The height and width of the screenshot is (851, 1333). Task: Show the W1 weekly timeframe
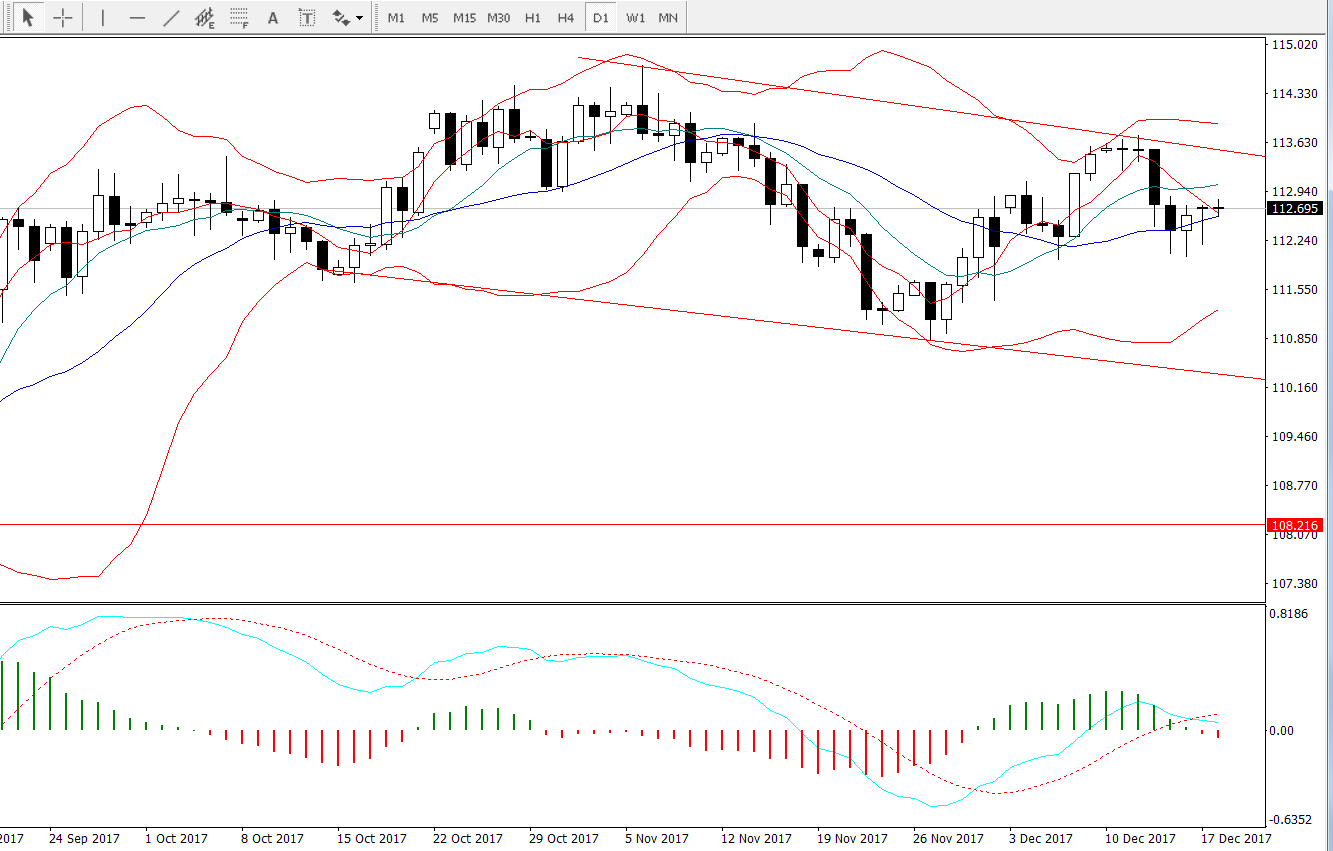(x=635, y=18)
